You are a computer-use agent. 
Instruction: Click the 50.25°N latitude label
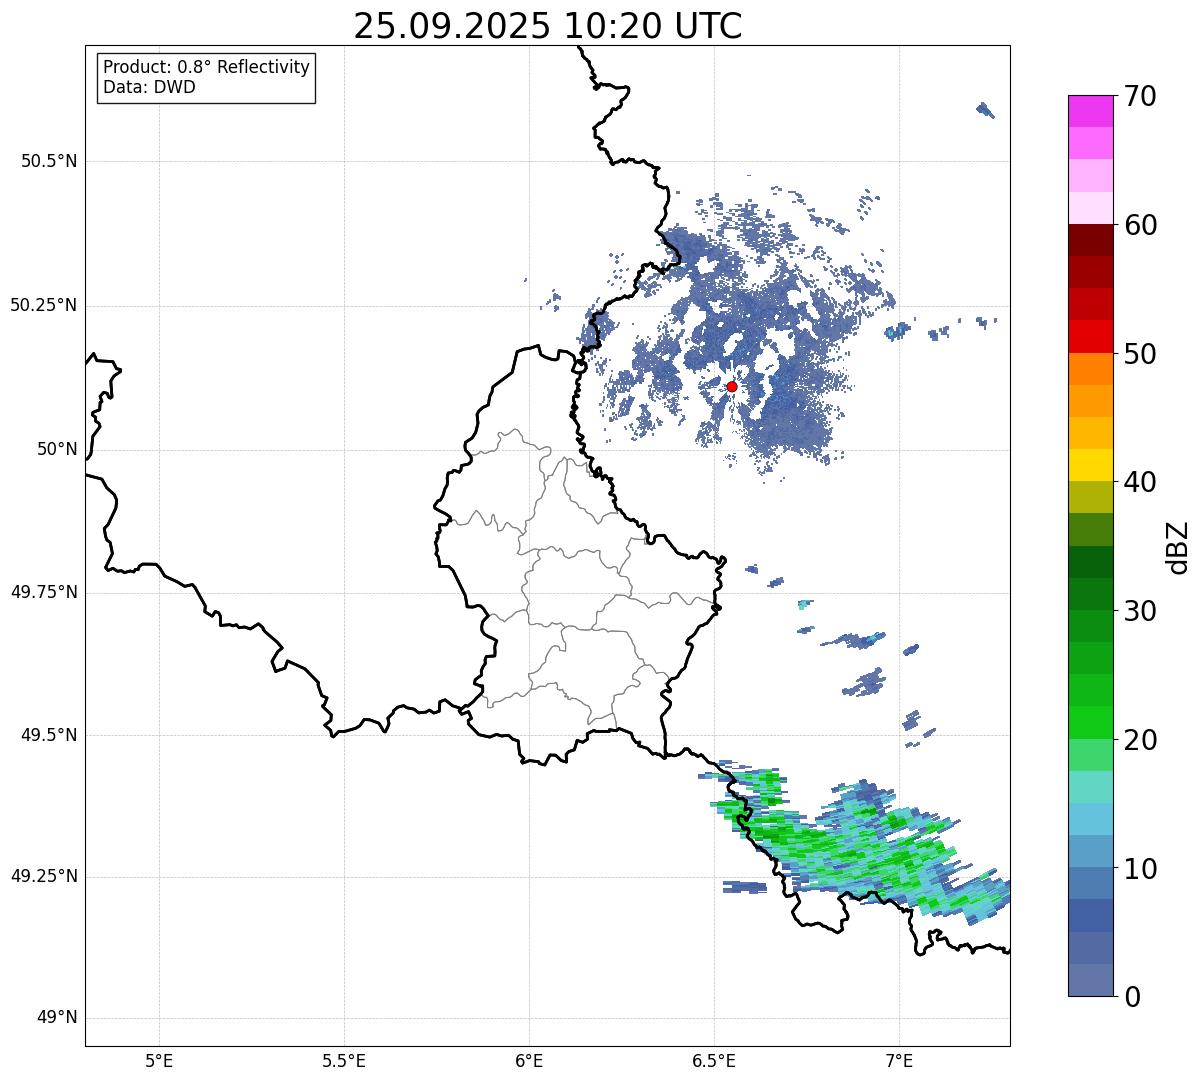(x=44, y=305)
